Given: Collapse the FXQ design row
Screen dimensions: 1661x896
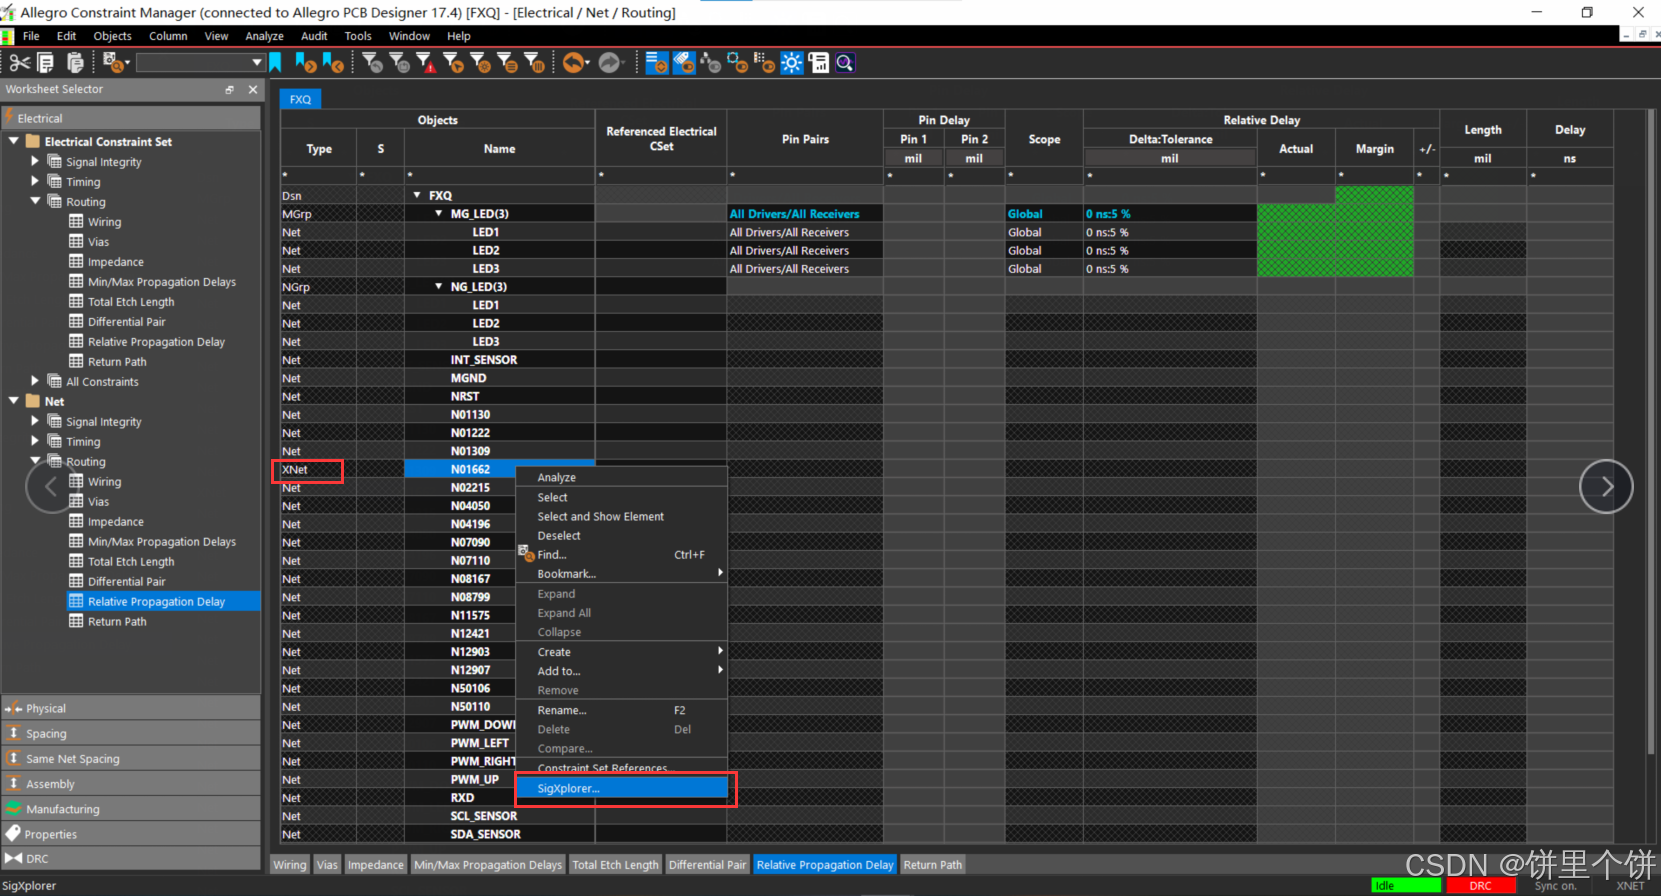Looking at the screenshot, I should tap(417, 195).
